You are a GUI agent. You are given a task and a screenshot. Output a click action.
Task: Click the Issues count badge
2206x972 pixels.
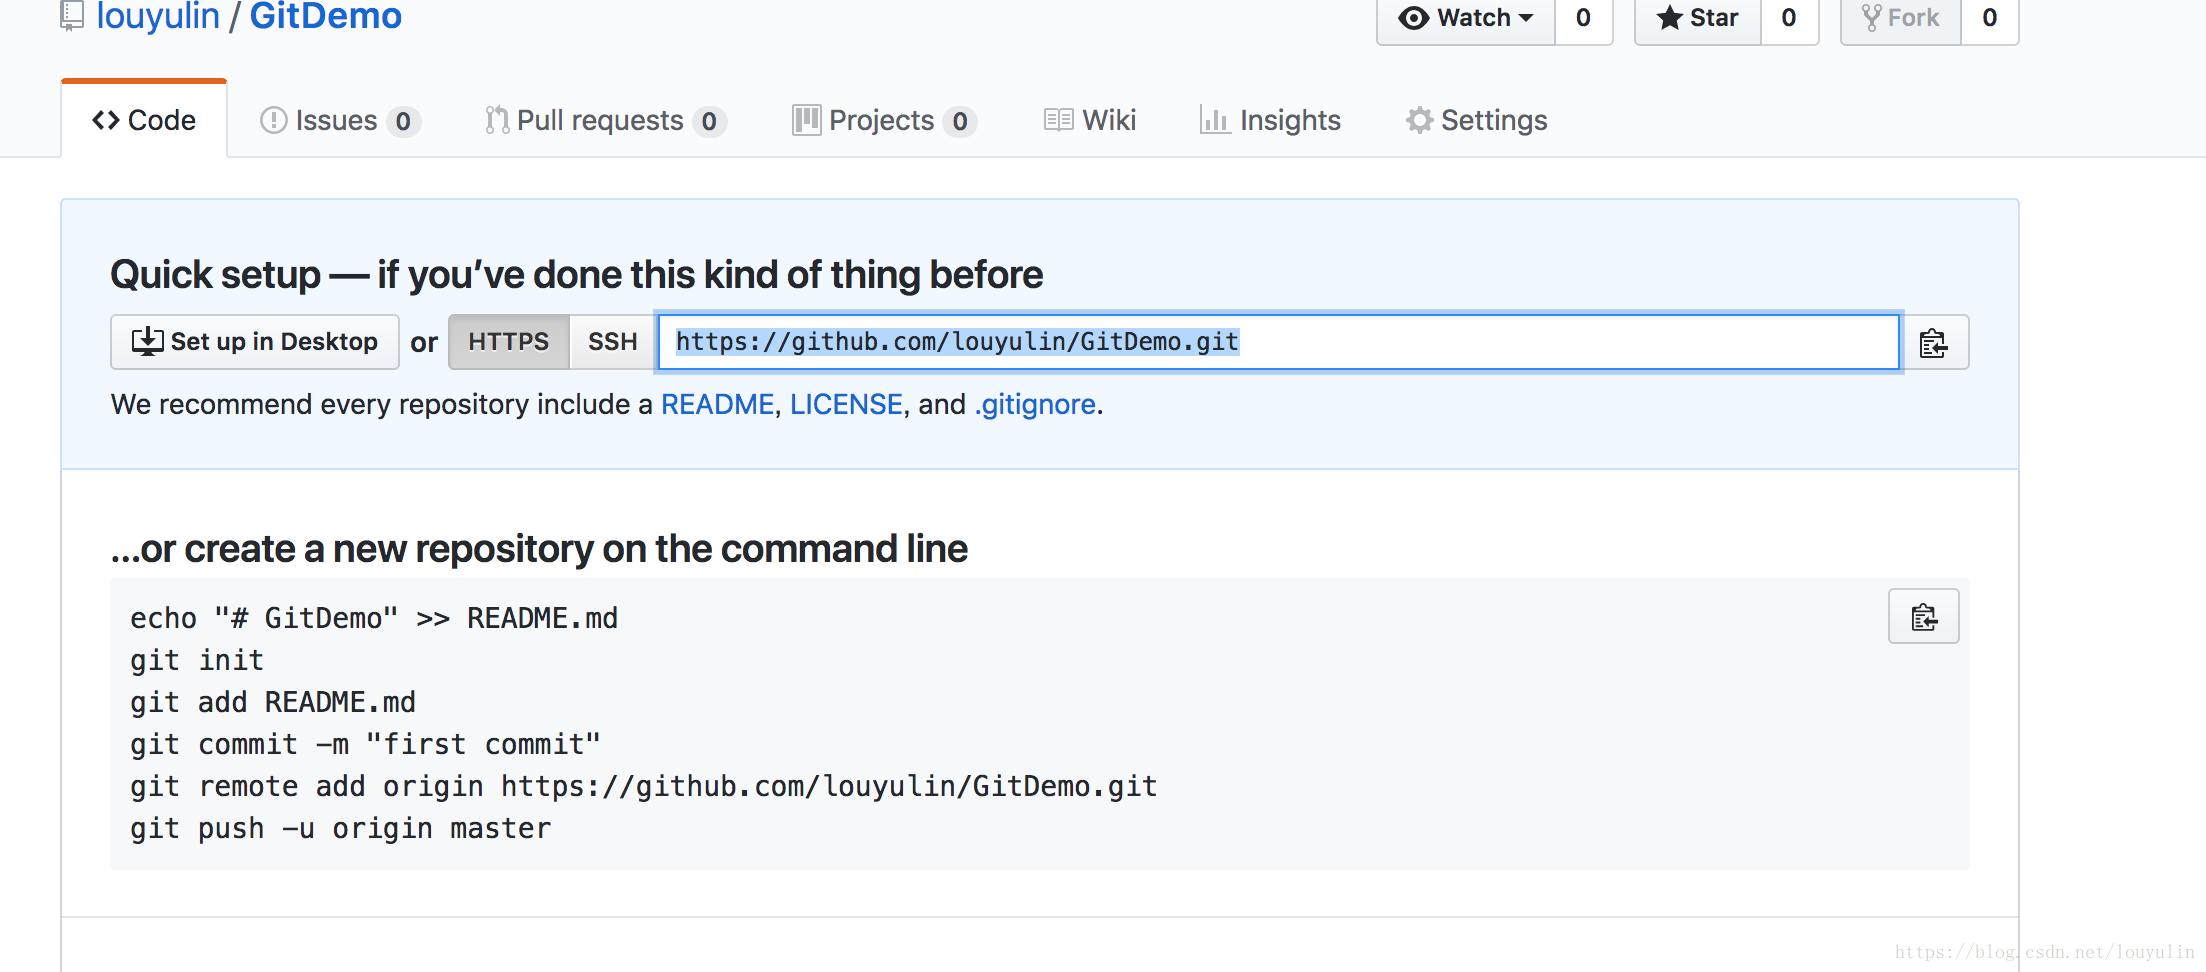403,121
